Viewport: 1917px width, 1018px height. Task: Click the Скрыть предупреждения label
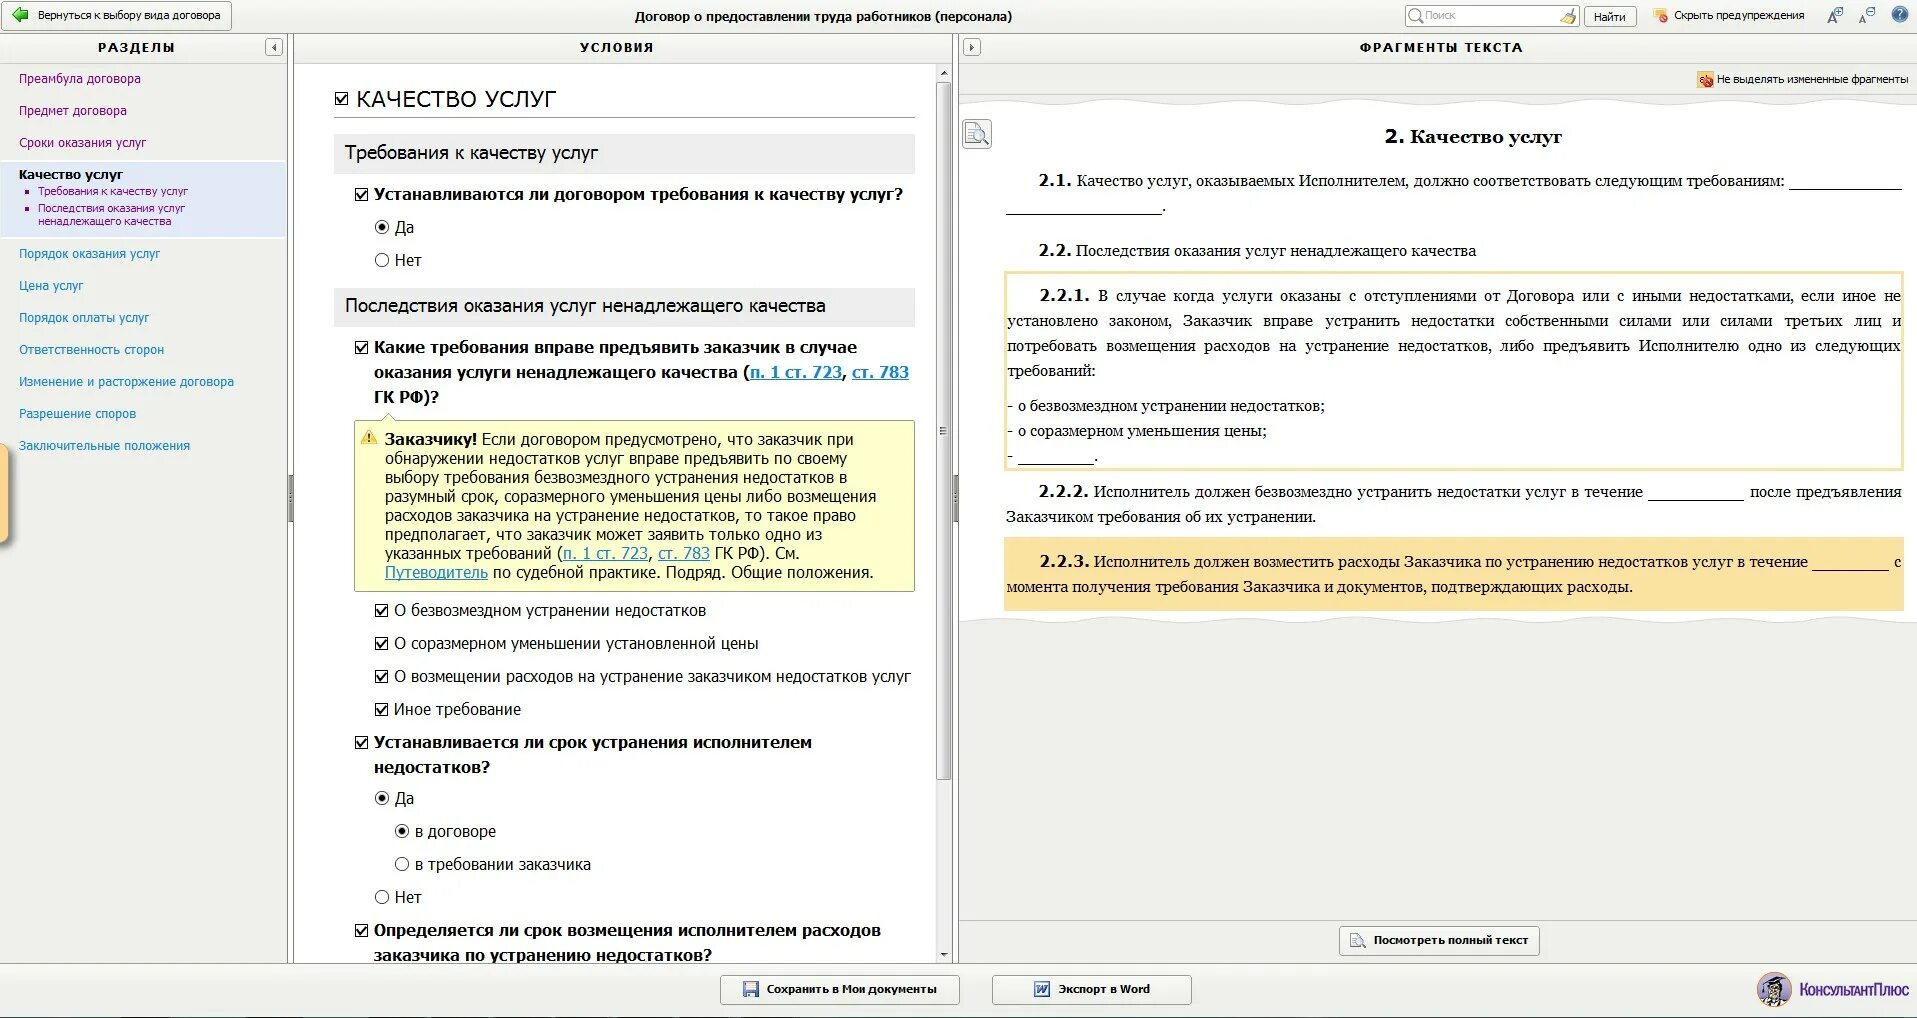point(1739,16)
